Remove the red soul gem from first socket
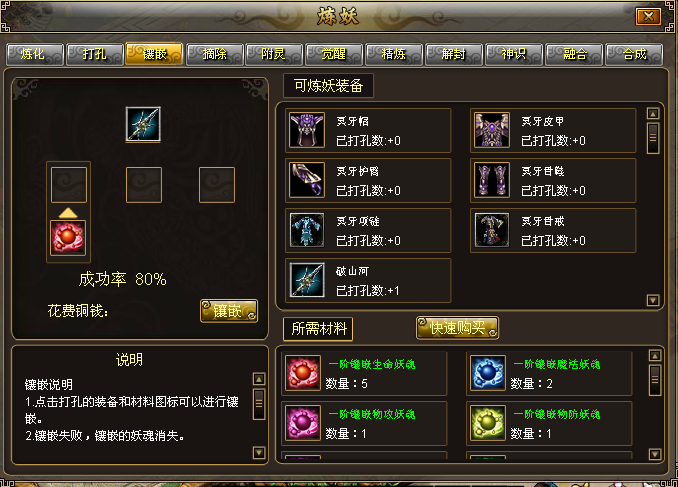 [x=68, y=238]
